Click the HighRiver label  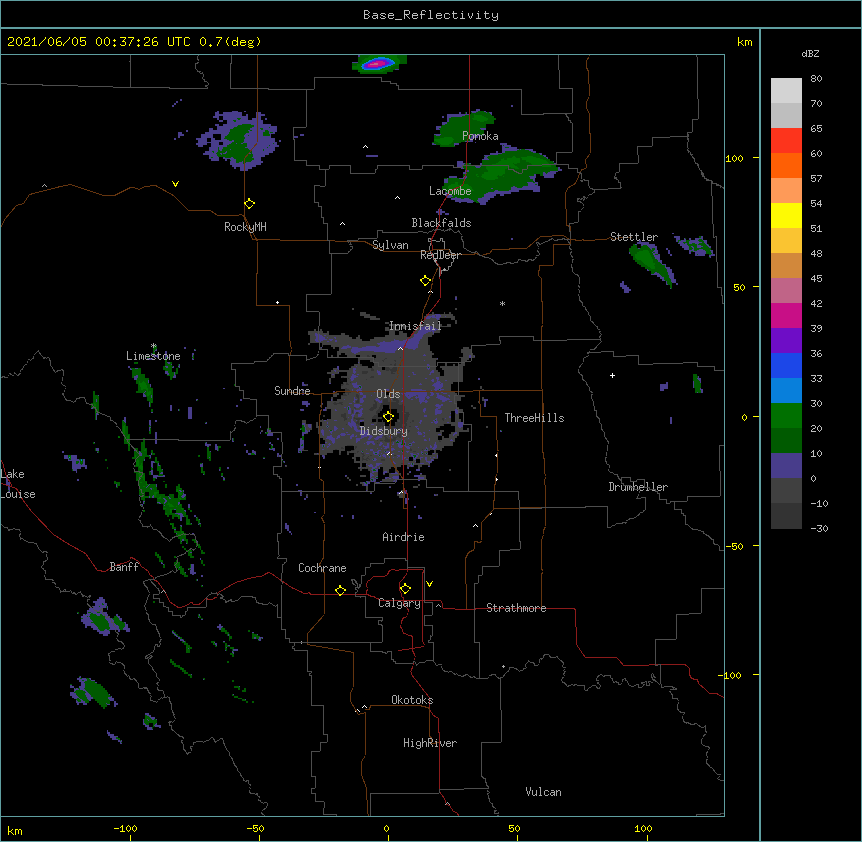click(430, 743)
